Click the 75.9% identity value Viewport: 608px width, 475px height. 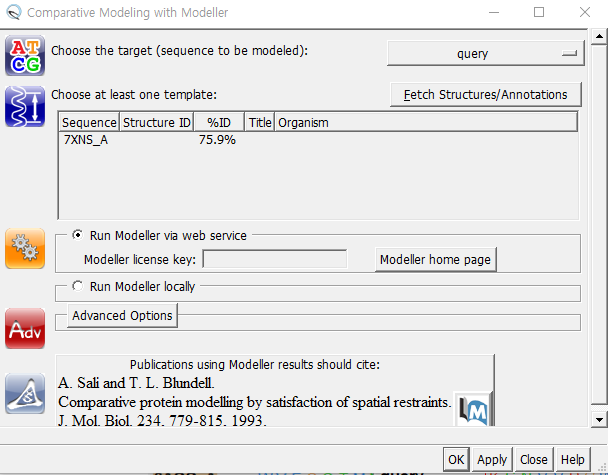[x=217, y=140]
